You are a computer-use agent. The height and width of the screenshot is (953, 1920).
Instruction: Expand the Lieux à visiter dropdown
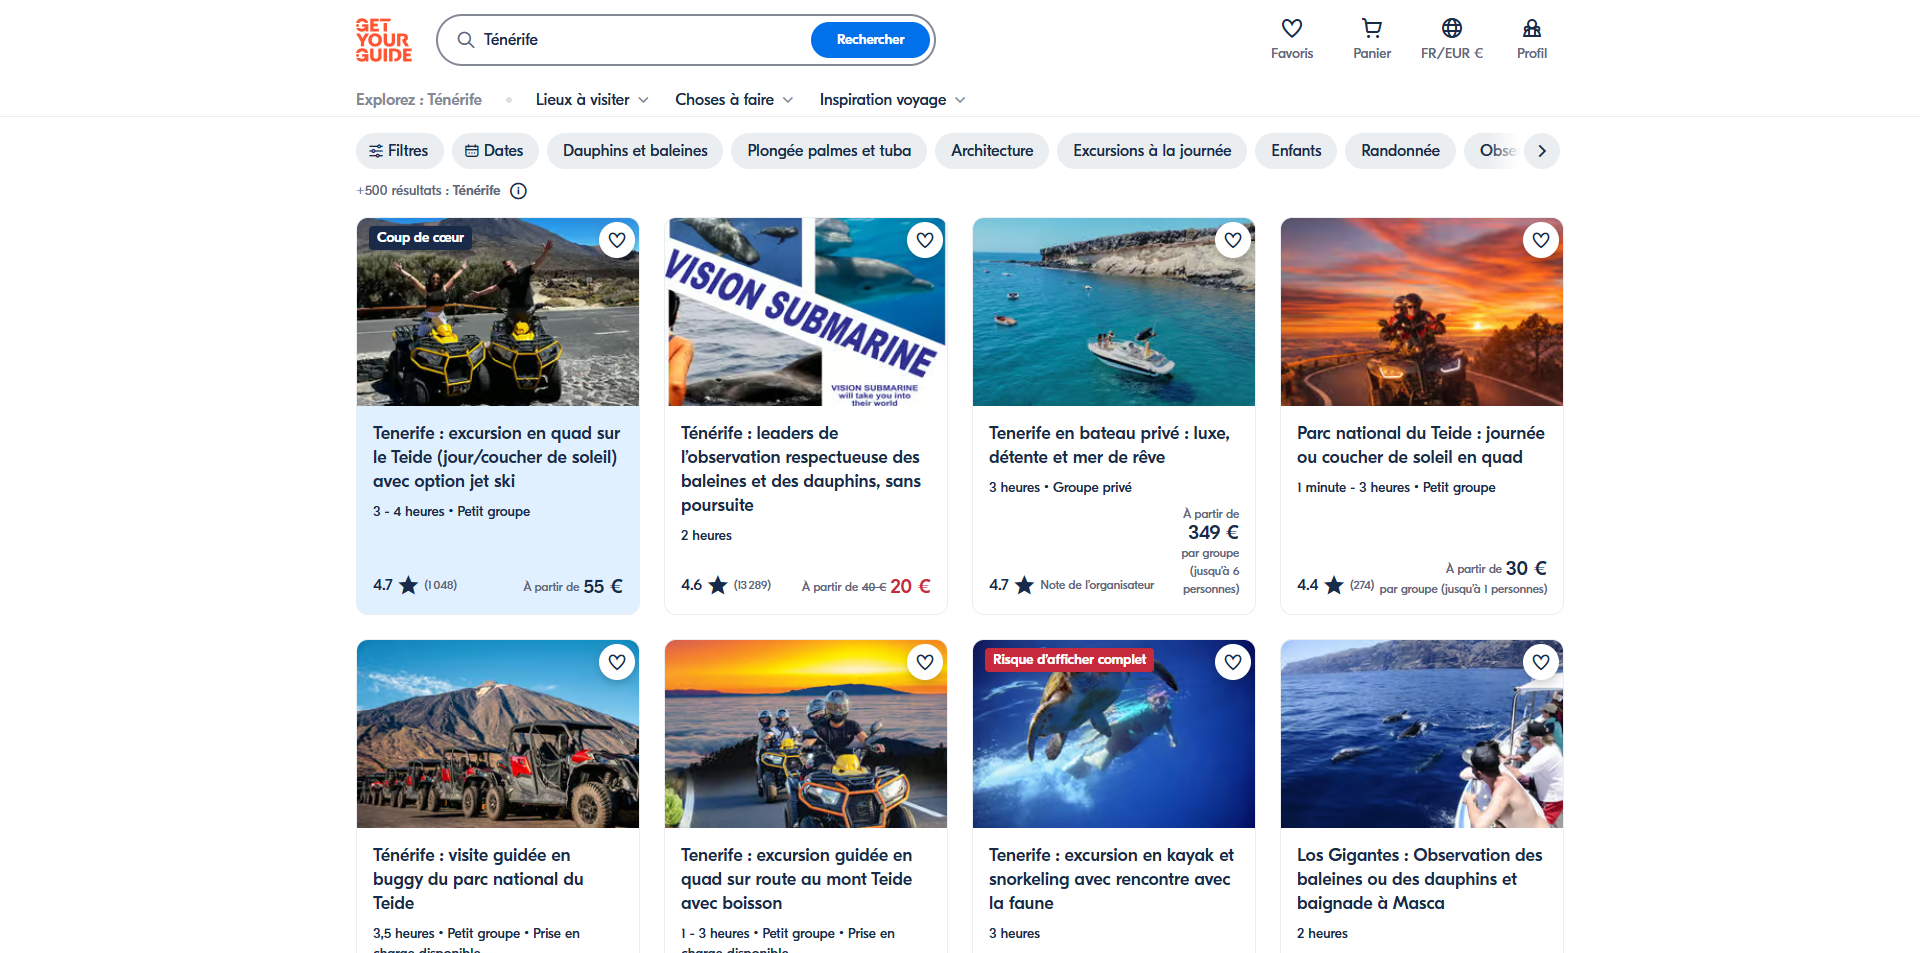tap(592, 100)
